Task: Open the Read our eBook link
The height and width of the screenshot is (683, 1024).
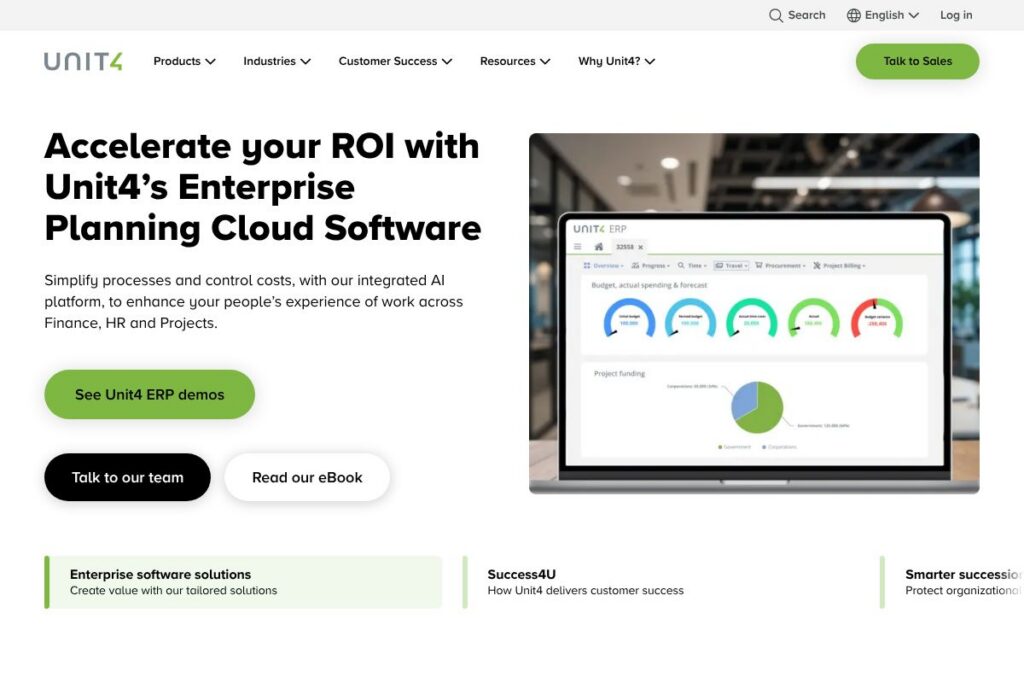Action: click(307, 477)
